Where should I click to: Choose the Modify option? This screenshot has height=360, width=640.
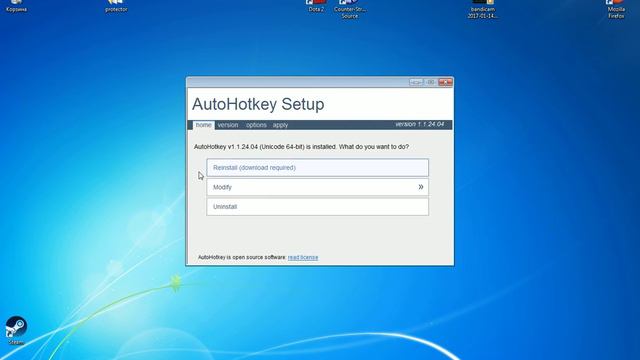click(318, 187)
